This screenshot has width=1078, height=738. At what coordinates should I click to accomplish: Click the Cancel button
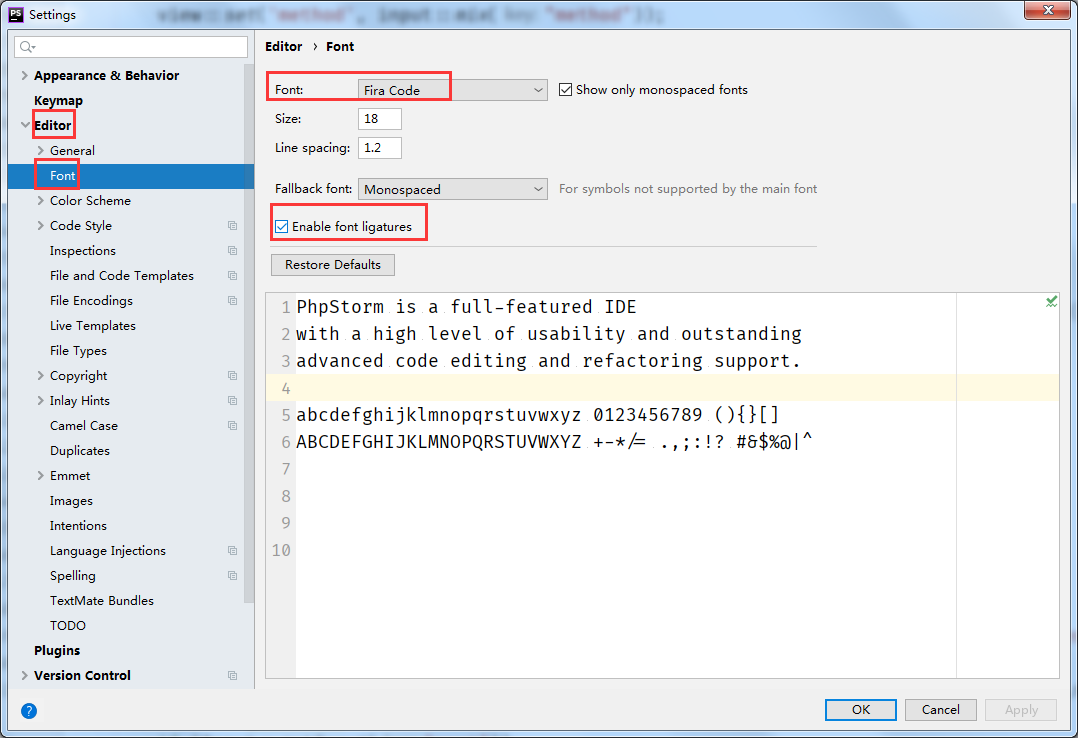pyautogui.click(x=940, y=710)
